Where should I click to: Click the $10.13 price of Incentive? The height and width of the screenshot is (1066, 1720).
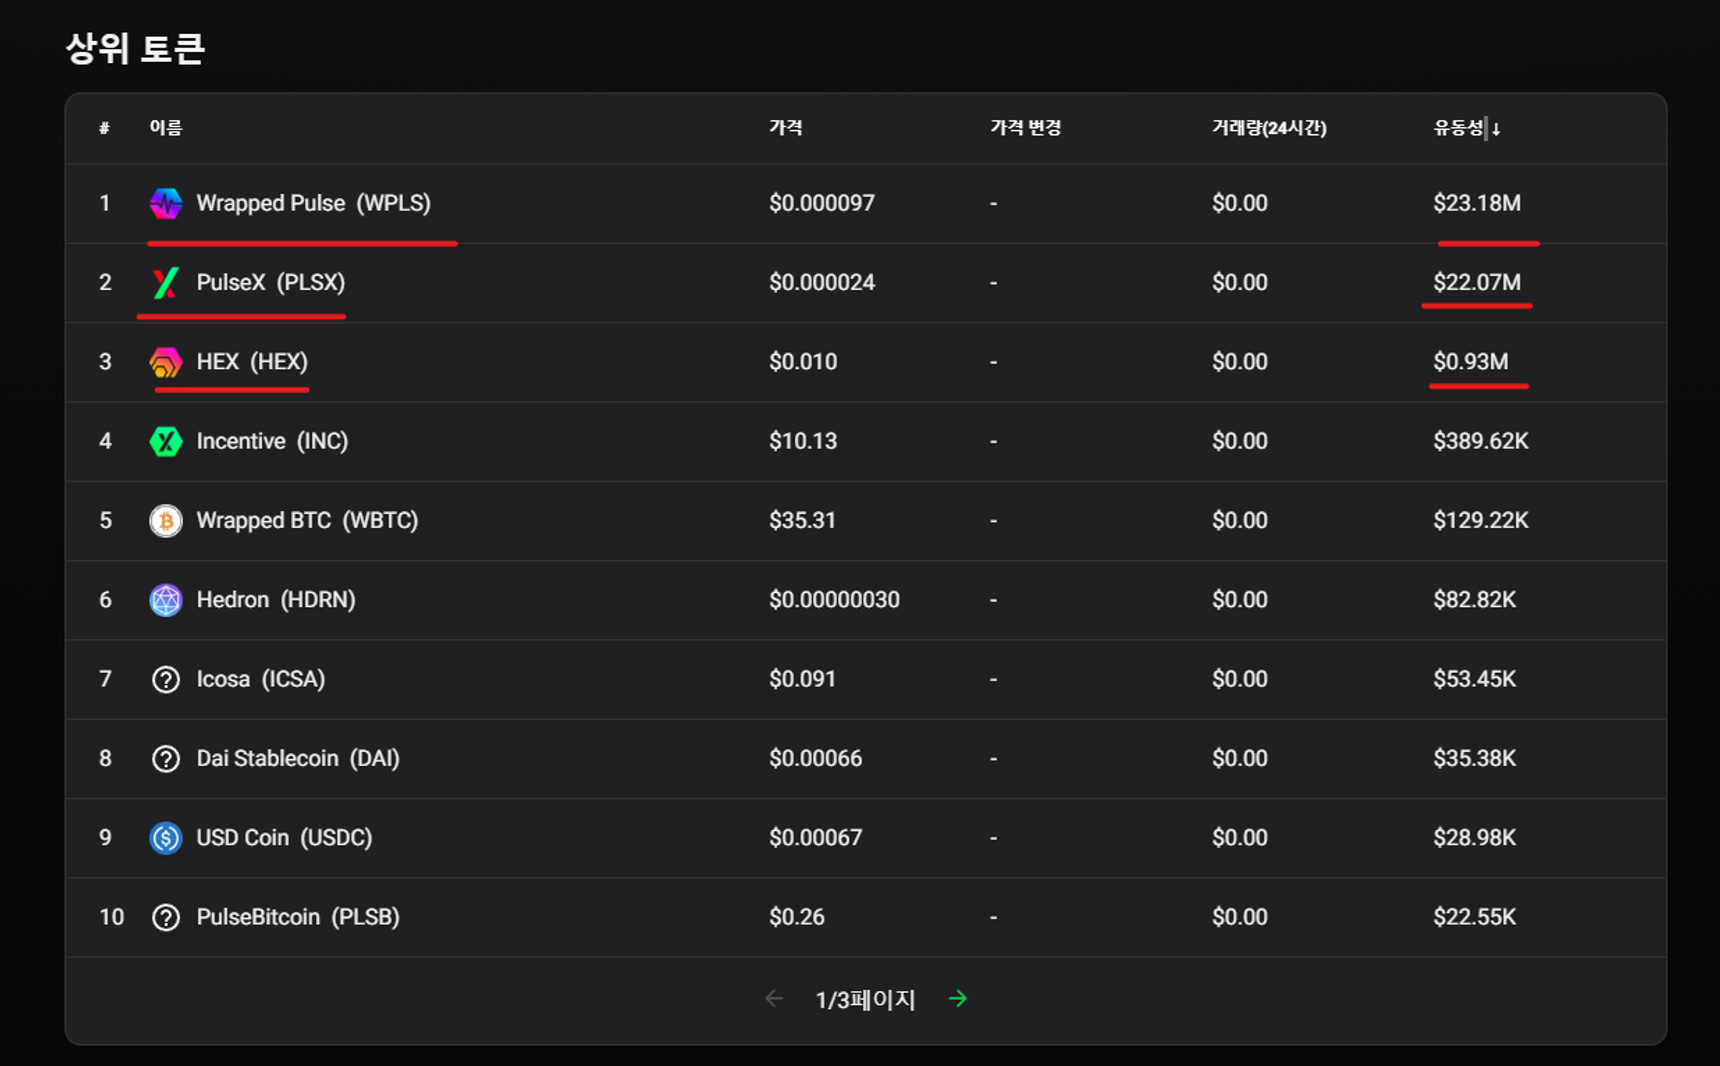click(x=803, y=441)
